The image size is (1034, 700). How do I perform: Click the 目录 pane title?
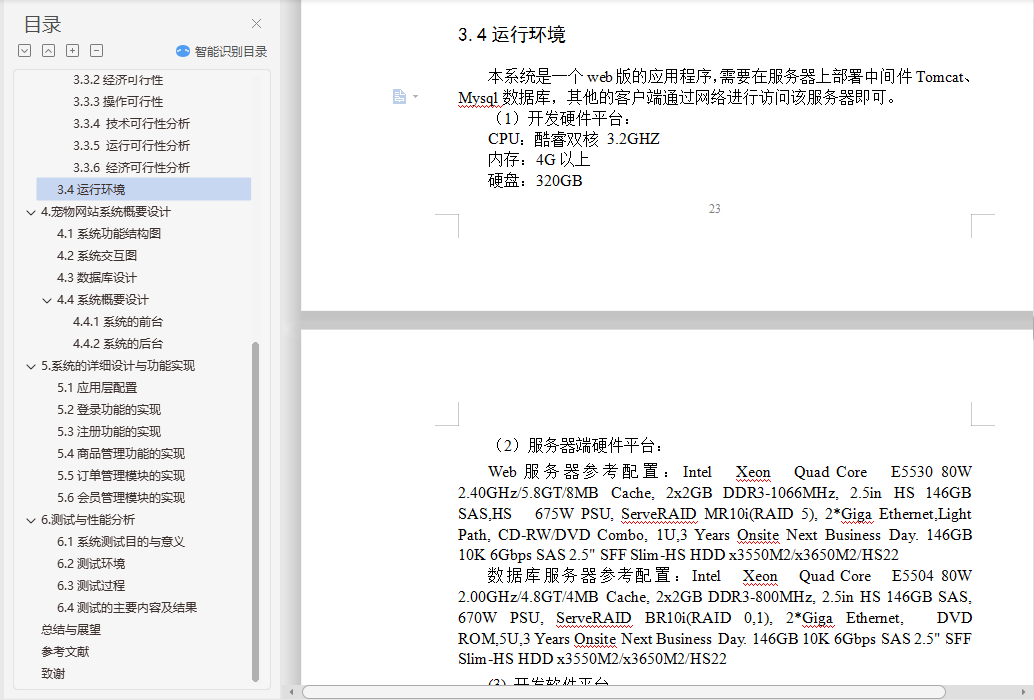click(42, 25)
